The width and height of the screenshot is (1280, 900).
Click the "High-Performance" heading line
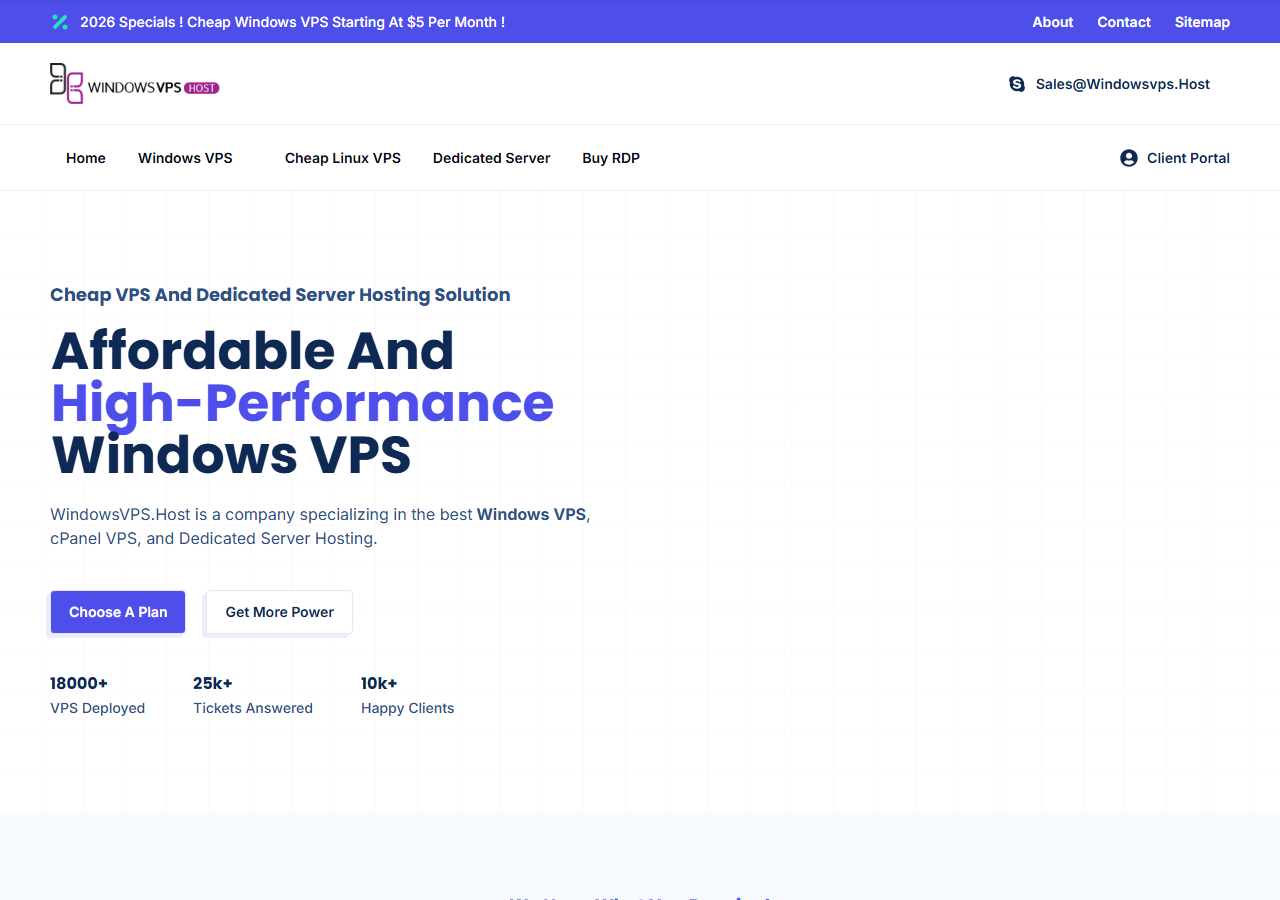tap(302, 402)
